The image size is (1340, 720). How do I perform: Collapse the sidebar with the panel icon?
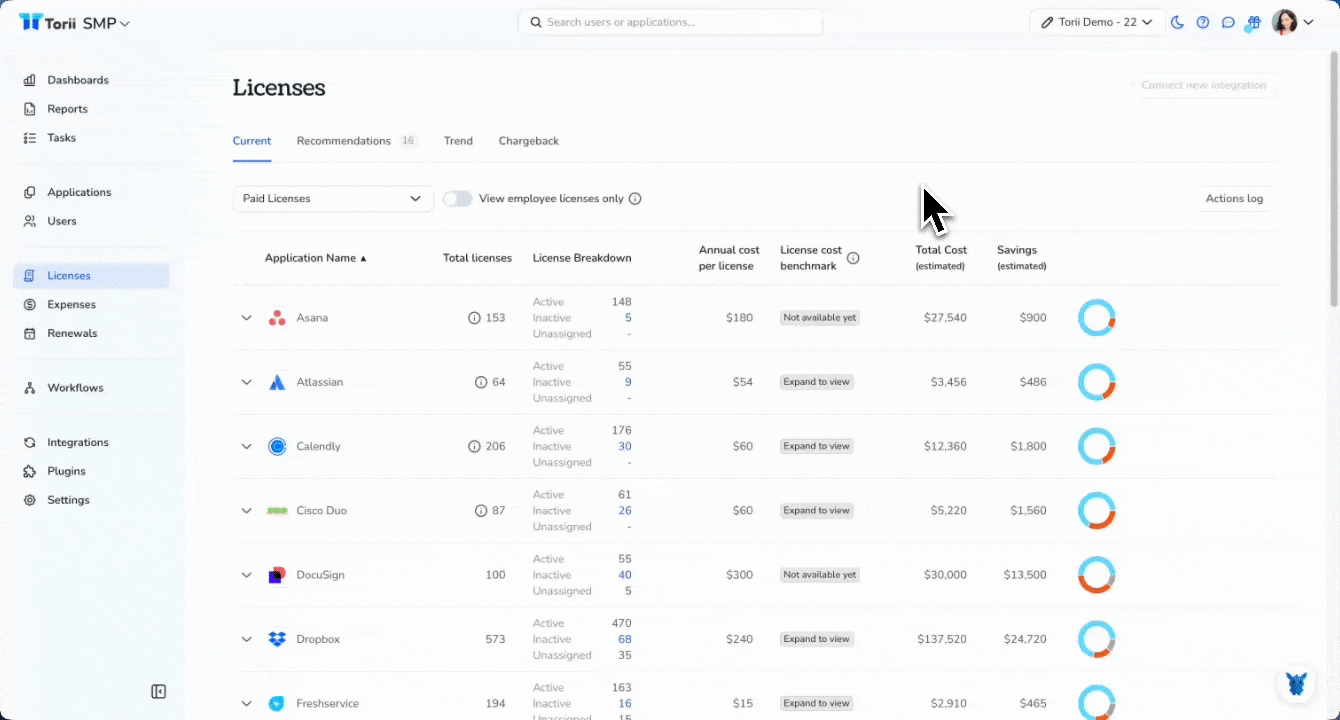coord(158,692)
